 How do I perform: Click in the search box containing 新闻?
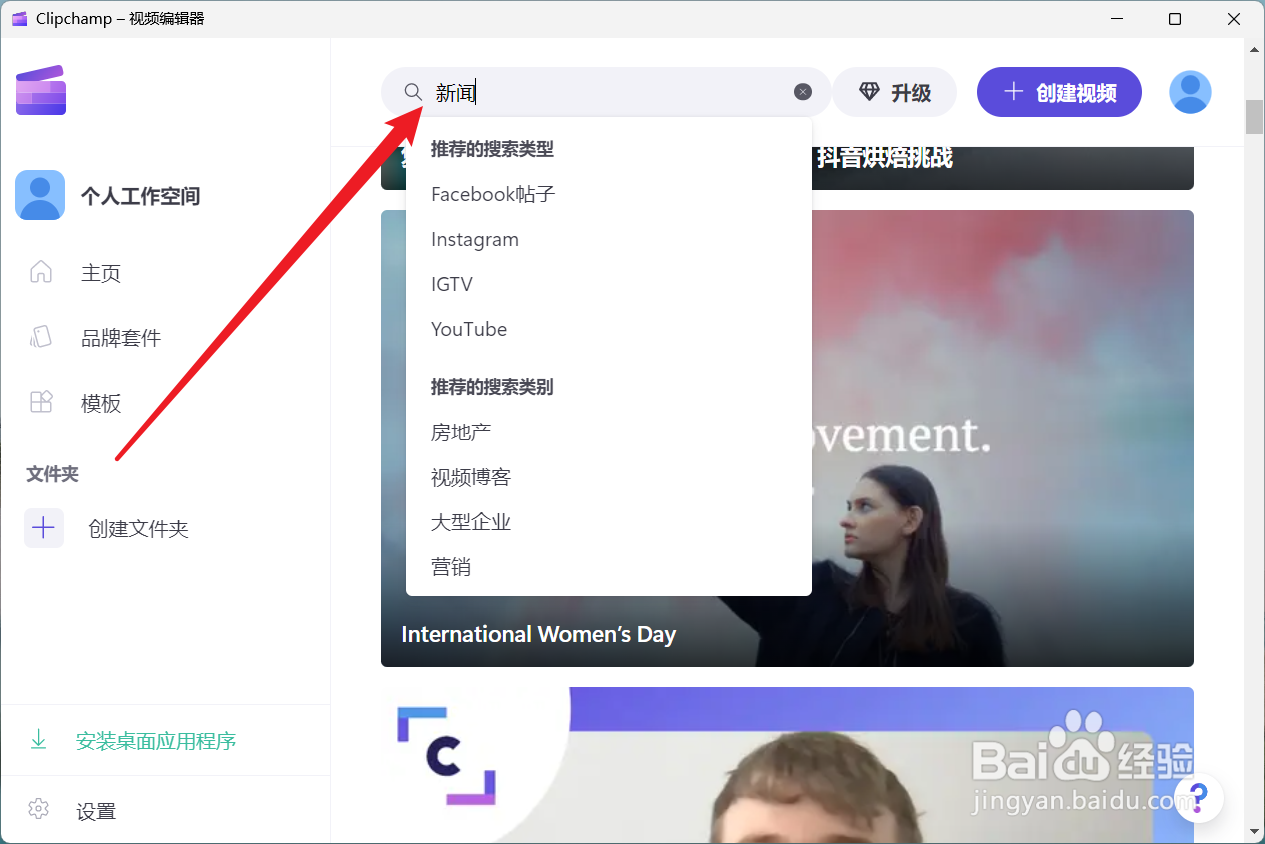pos(606,92)
